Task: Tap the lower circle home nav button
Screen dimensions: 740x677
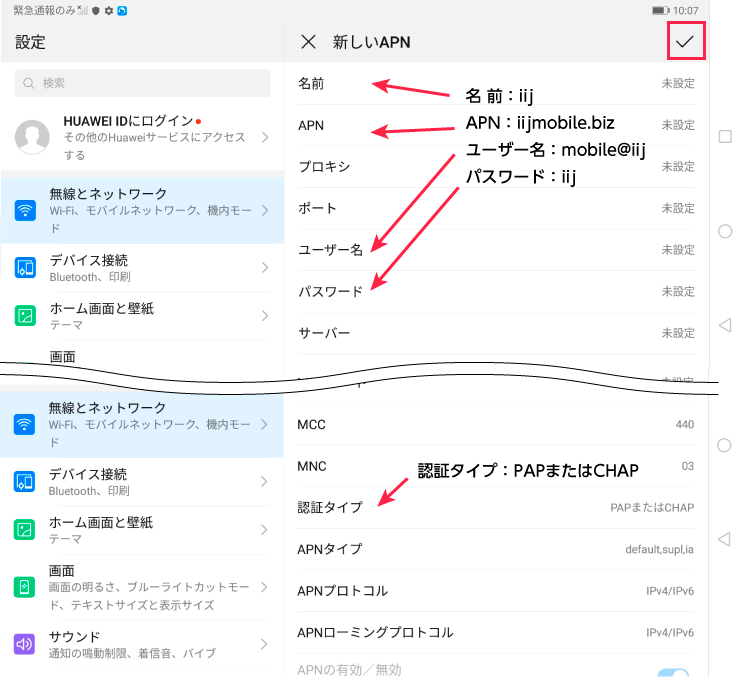Action: [x=724, y=445]
